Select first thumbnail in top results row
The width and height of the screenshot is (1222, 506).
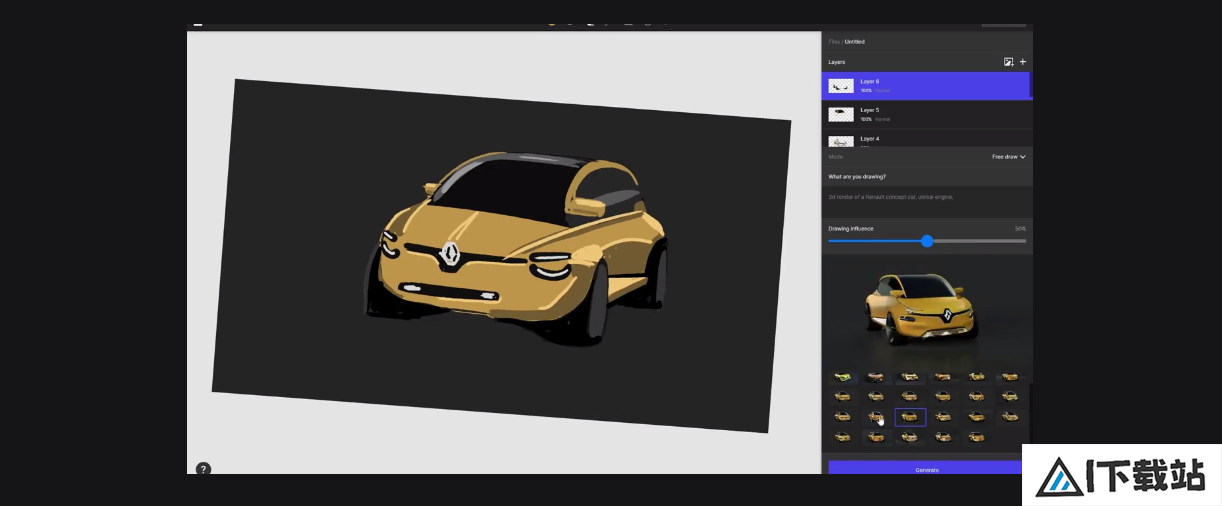(842, 377)
